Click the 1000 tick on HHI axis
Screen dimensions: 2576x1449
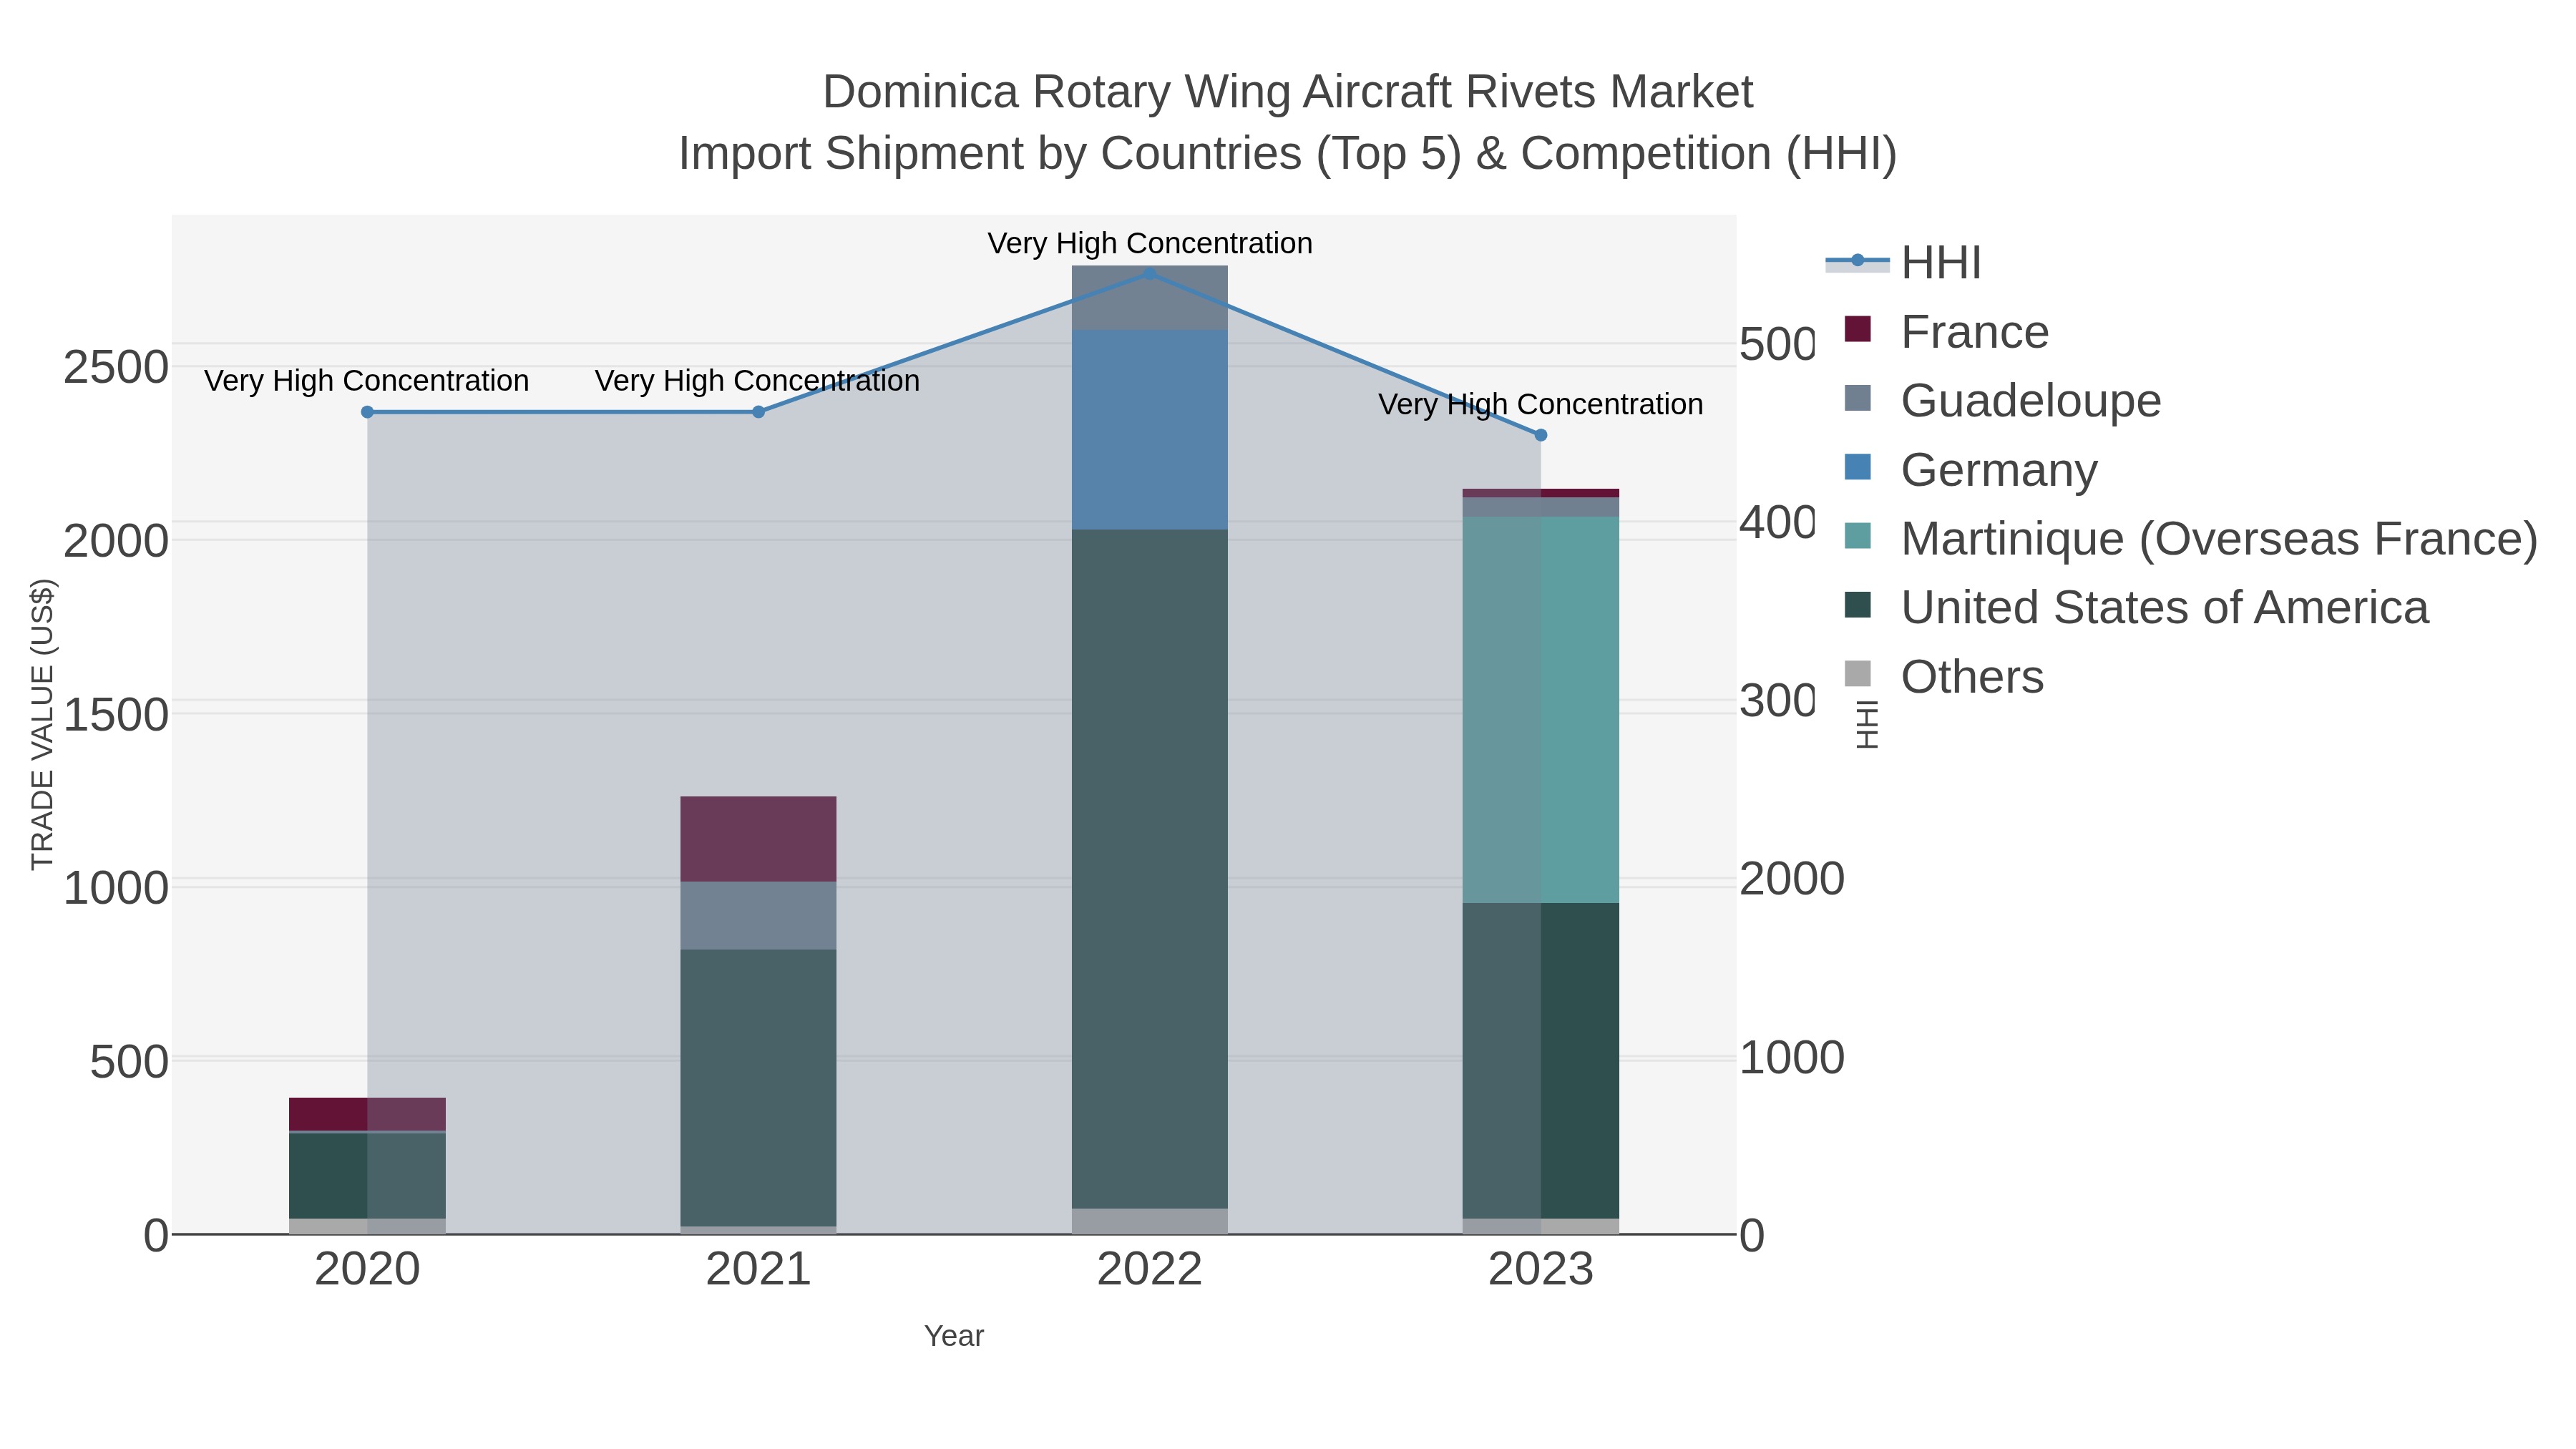pyautogui.click(x=1792, y=1057)
